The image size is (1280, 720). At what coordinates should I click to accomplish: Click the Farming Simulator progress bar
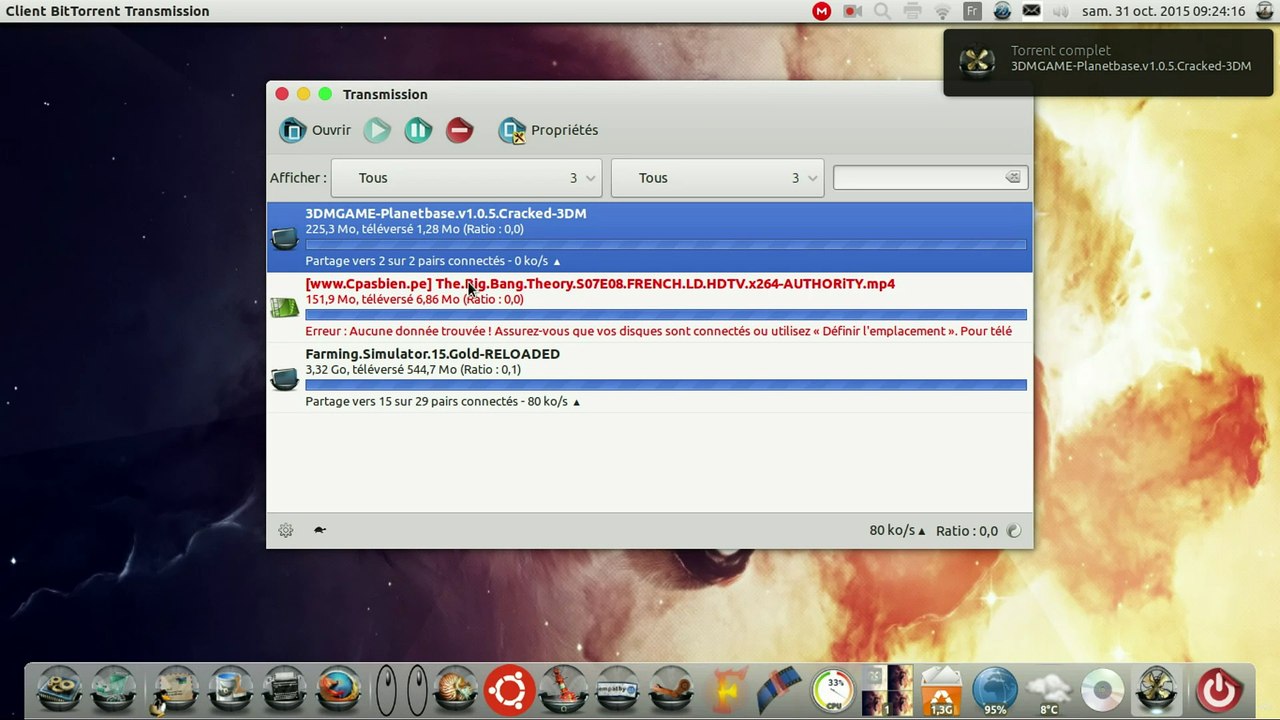pyautogui.click(x=666, y=385)
